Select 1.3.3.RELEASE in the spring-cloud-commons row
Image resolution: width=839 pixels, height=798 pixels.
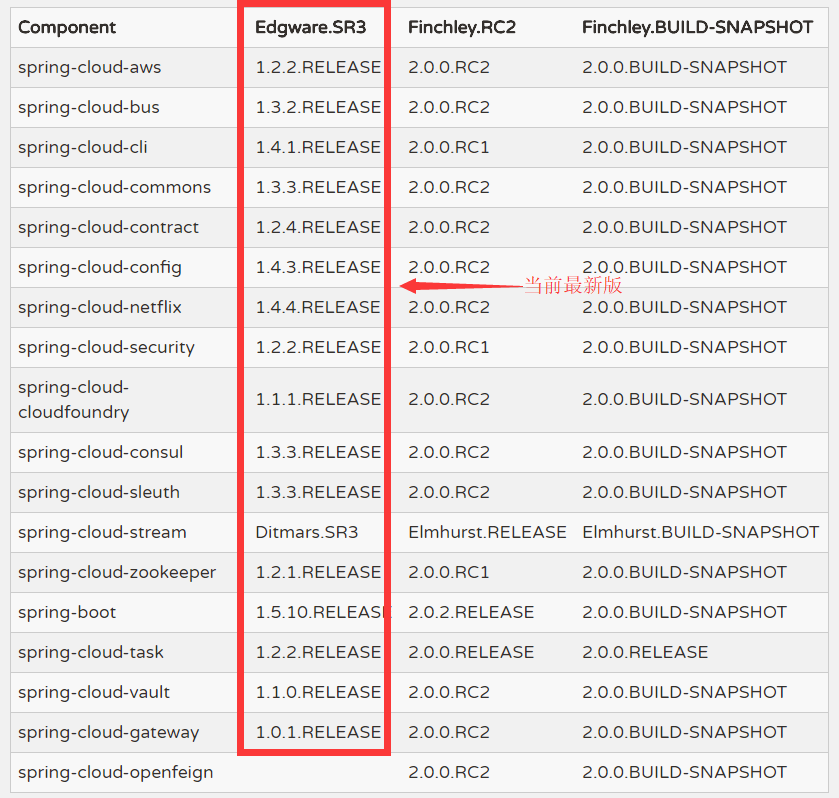[x=318, y=187]
